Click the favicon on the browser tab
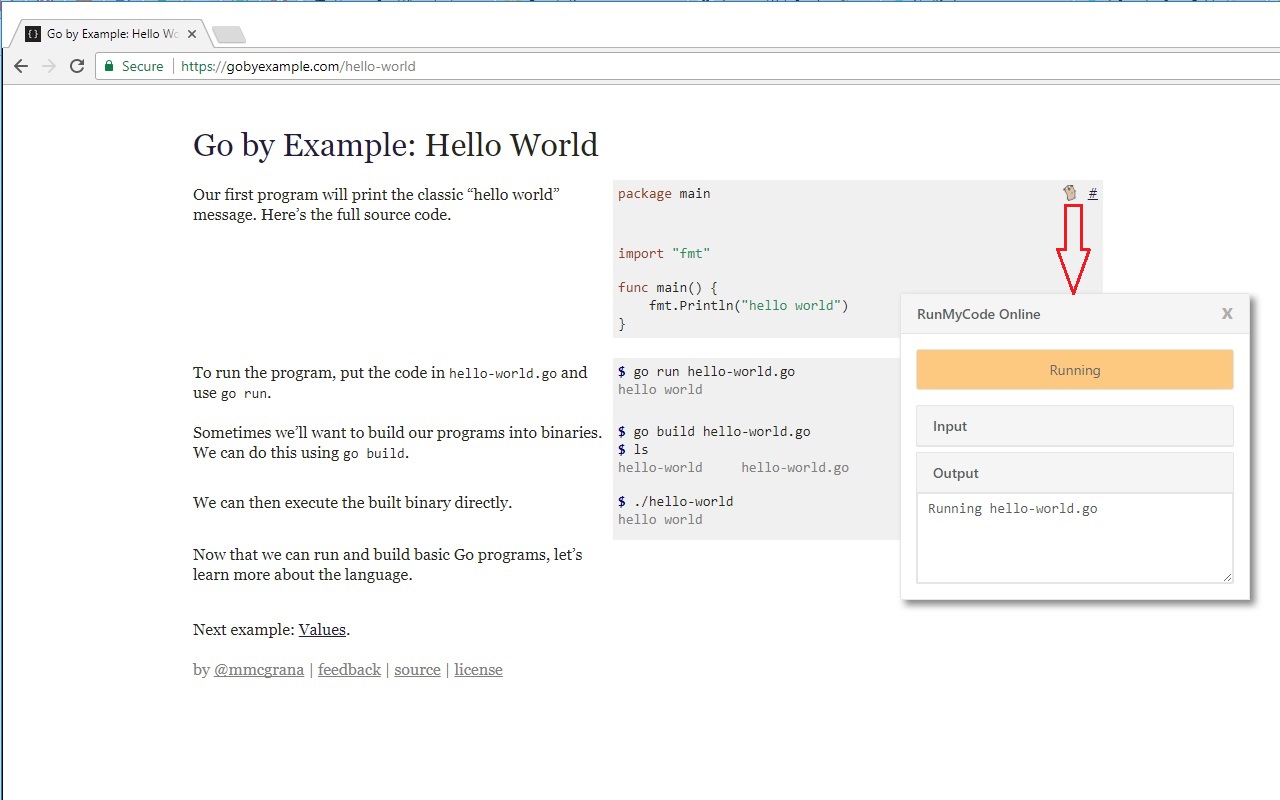1280x800 pixels. click(33, 34)
